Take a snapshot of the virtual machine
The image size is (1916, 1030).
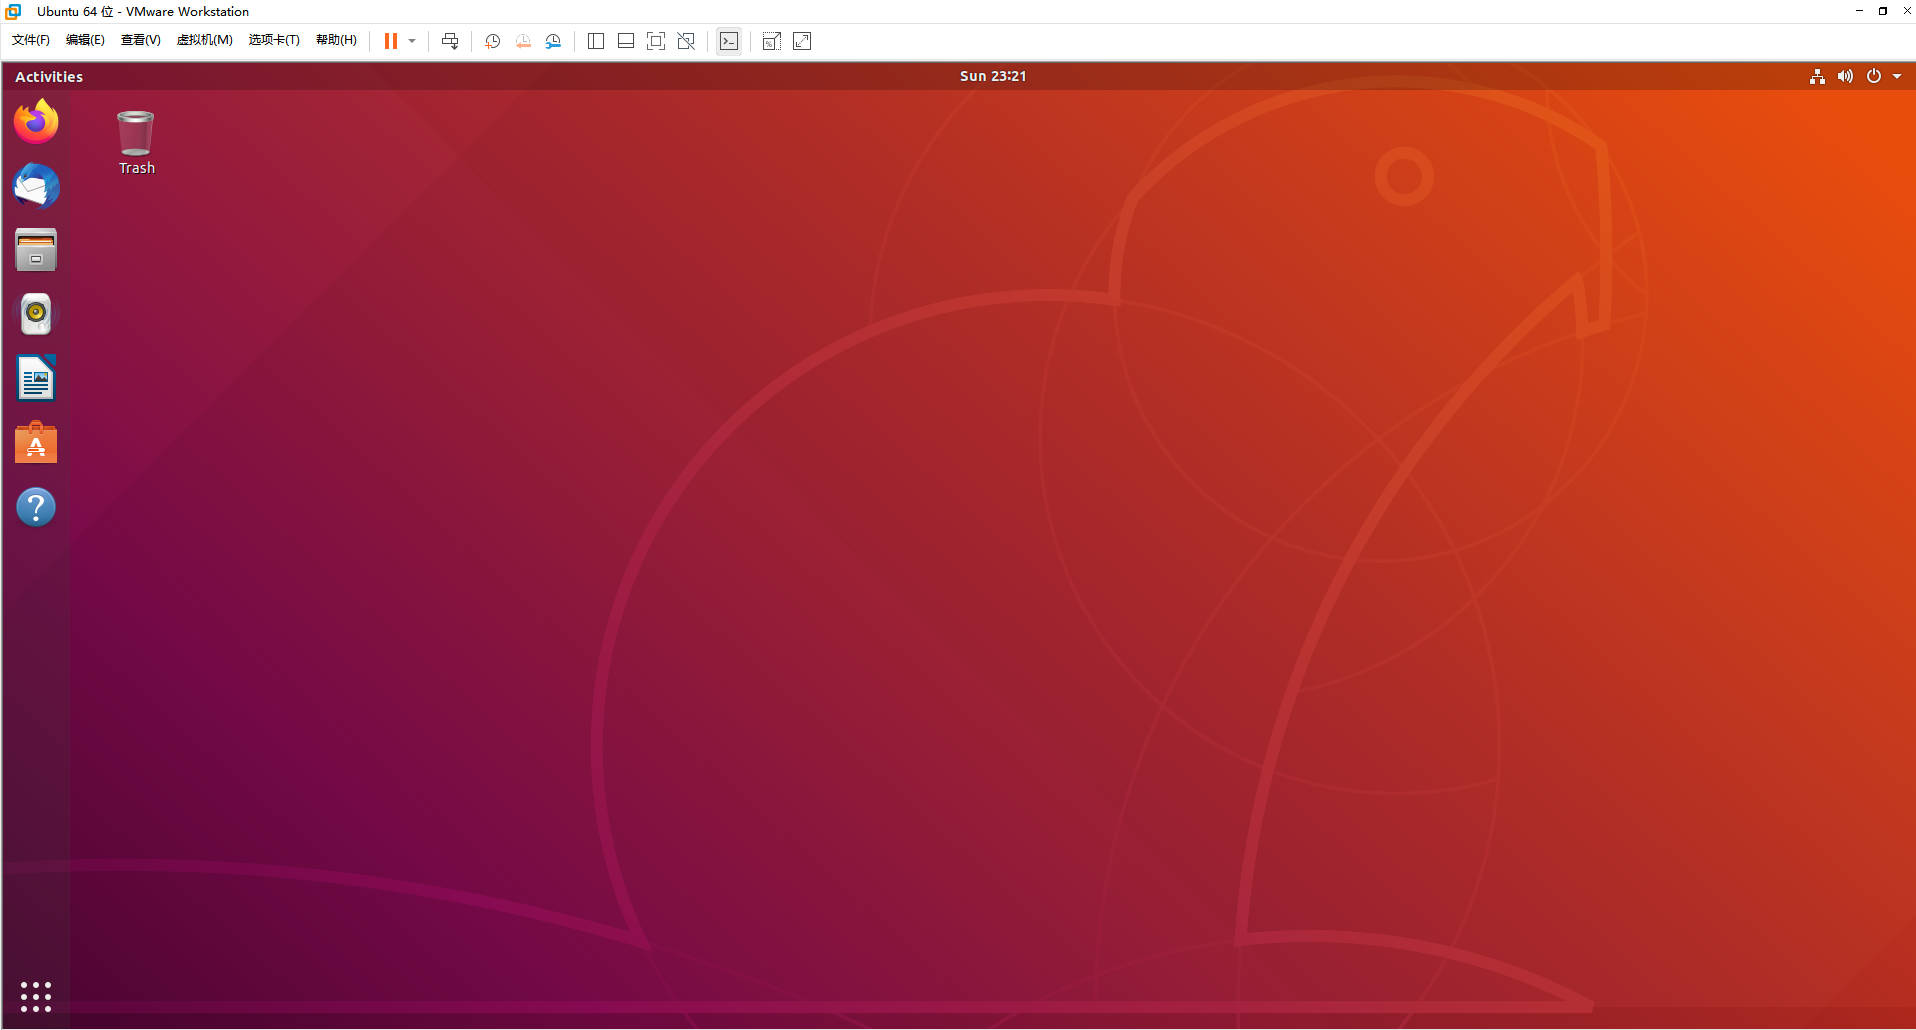[491, 41]
